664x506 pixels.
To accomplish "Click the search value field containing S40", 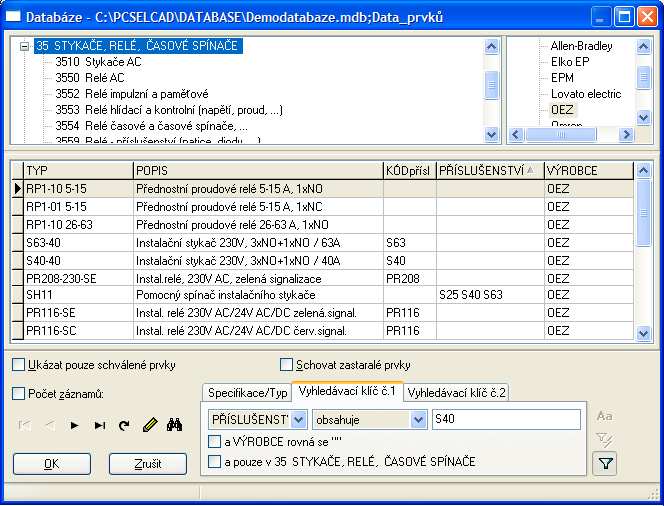I will (506, 420).
